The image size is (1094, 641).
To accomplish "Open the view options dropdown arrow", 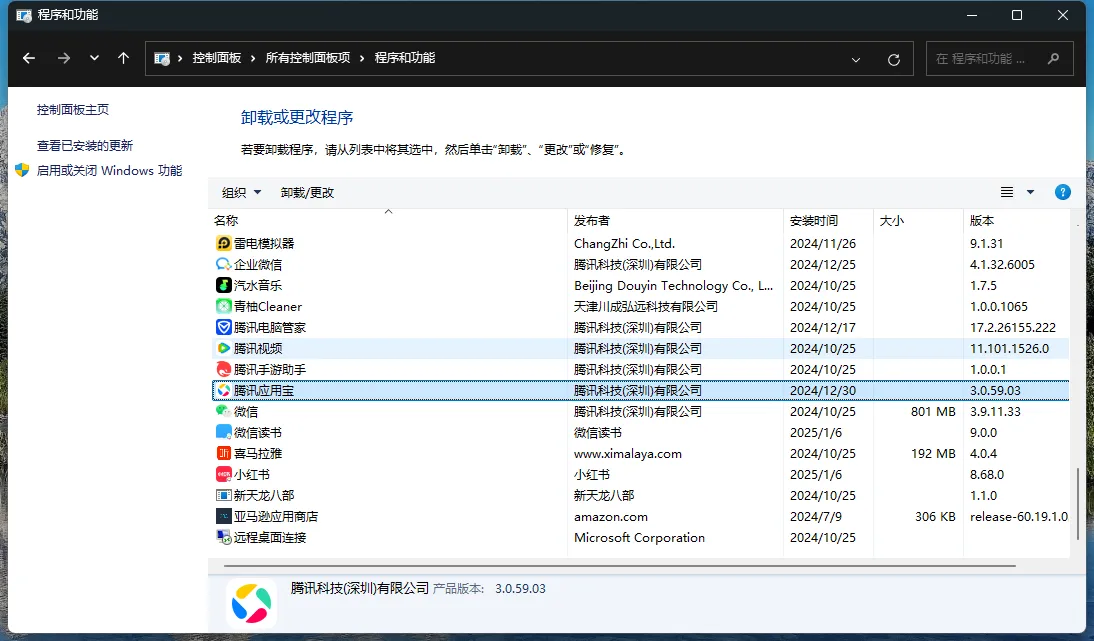I will pyautogui.click(x=1031, y=193).
